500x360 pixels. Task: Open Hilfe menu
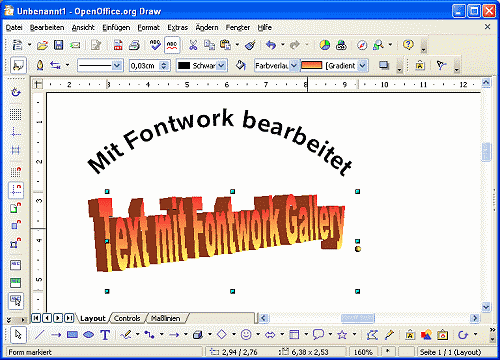(265, 28)
